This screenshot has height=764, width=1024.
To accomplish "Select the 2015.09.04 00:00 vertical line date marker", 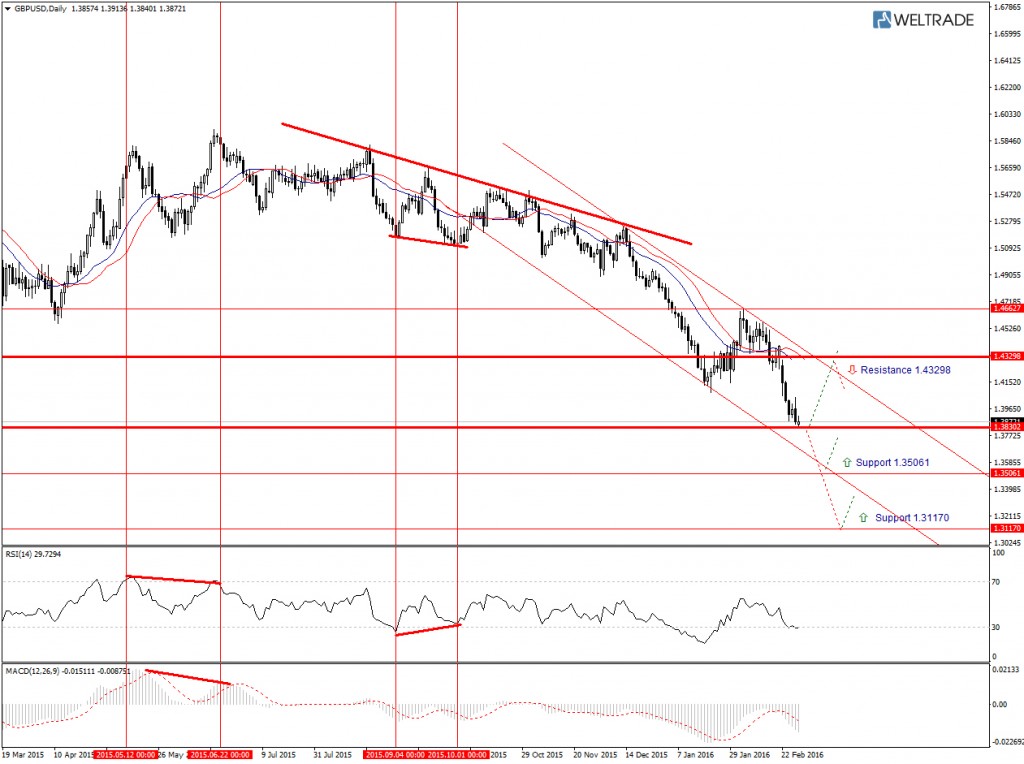I will [394, 755].
